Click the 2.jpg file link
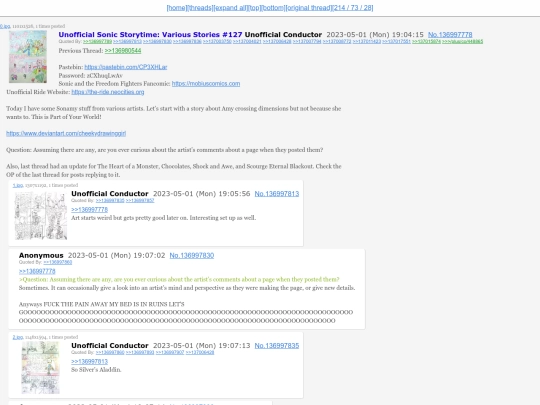 pyautogui.click(x=18, y=337)
